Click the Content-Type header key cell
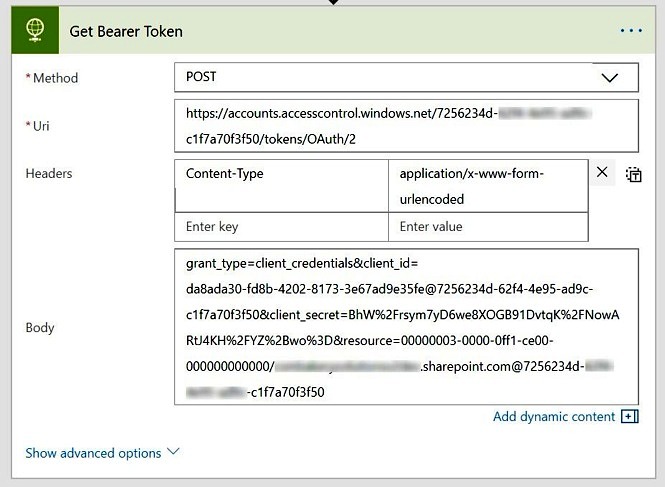665x487 pixels. pyautogui.click(x=281, y=186)
